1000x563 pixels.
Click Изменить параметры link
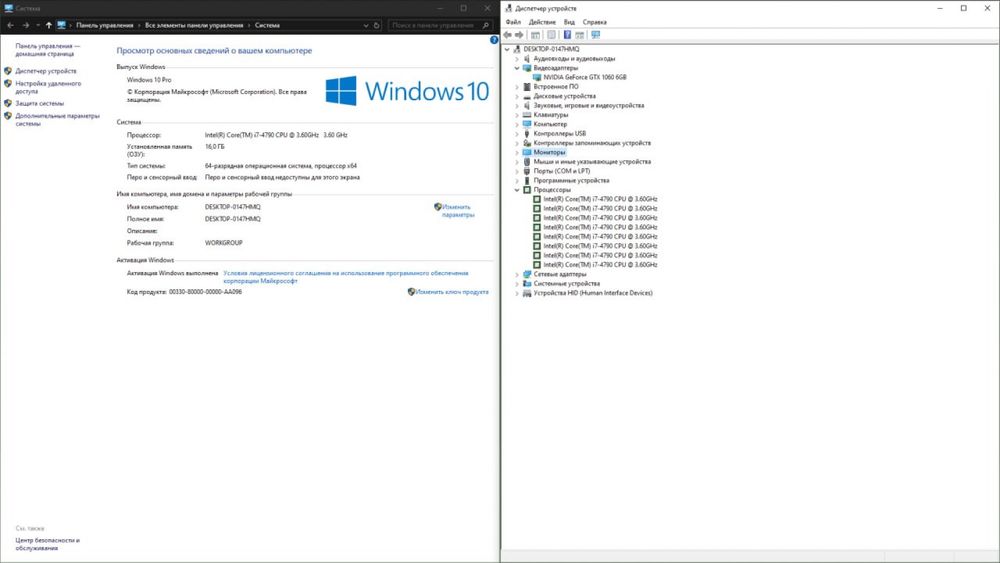(458, 211)
